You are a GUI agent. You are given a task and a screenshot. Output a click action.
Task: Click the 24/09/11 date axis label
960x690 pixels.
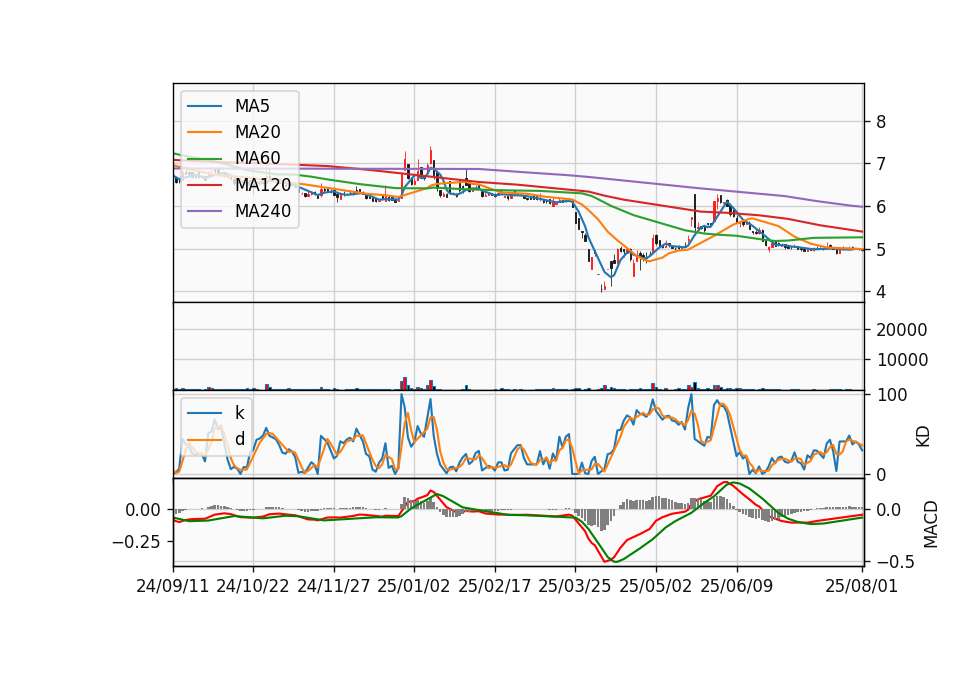[x=173, y=586]
